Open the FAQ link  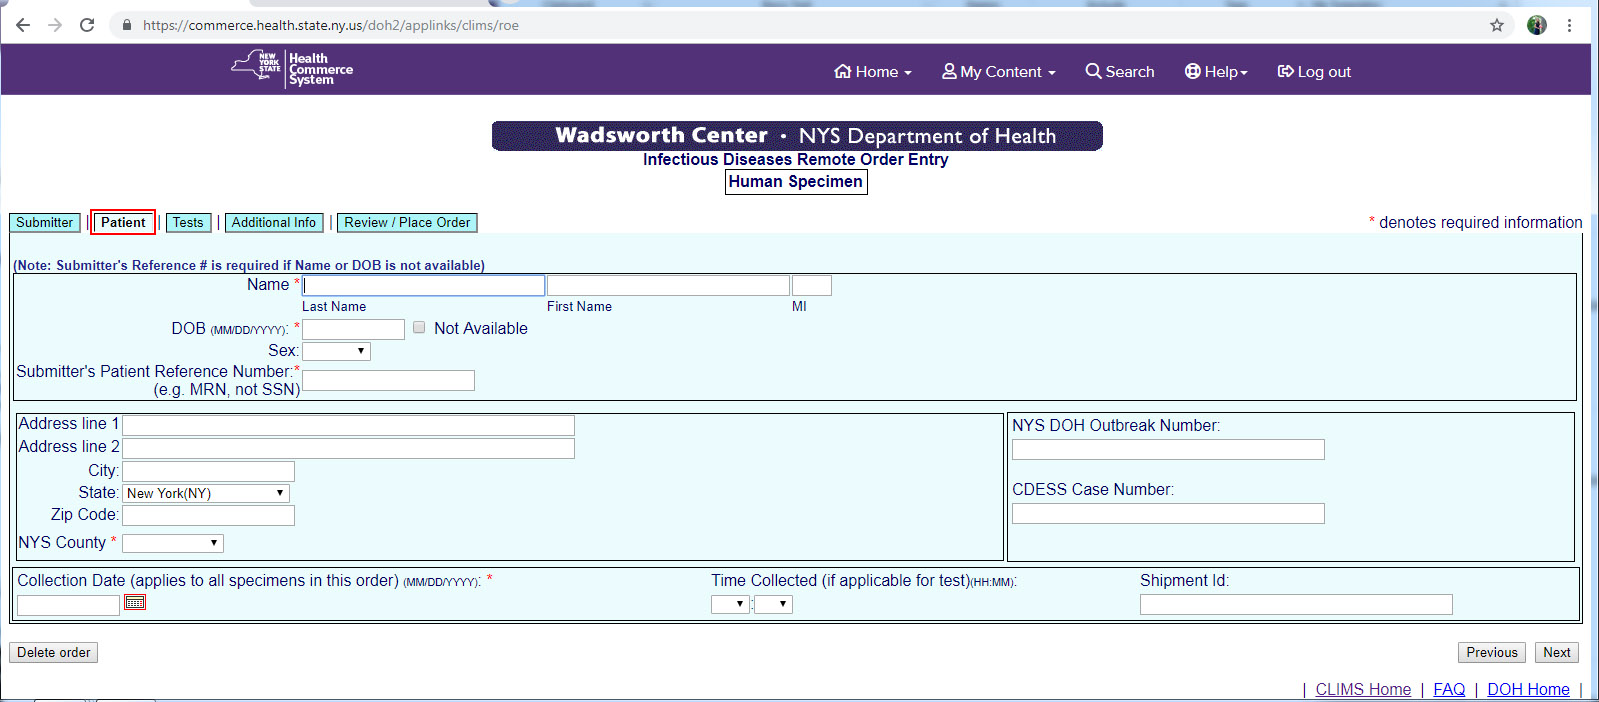[1449, 689]
